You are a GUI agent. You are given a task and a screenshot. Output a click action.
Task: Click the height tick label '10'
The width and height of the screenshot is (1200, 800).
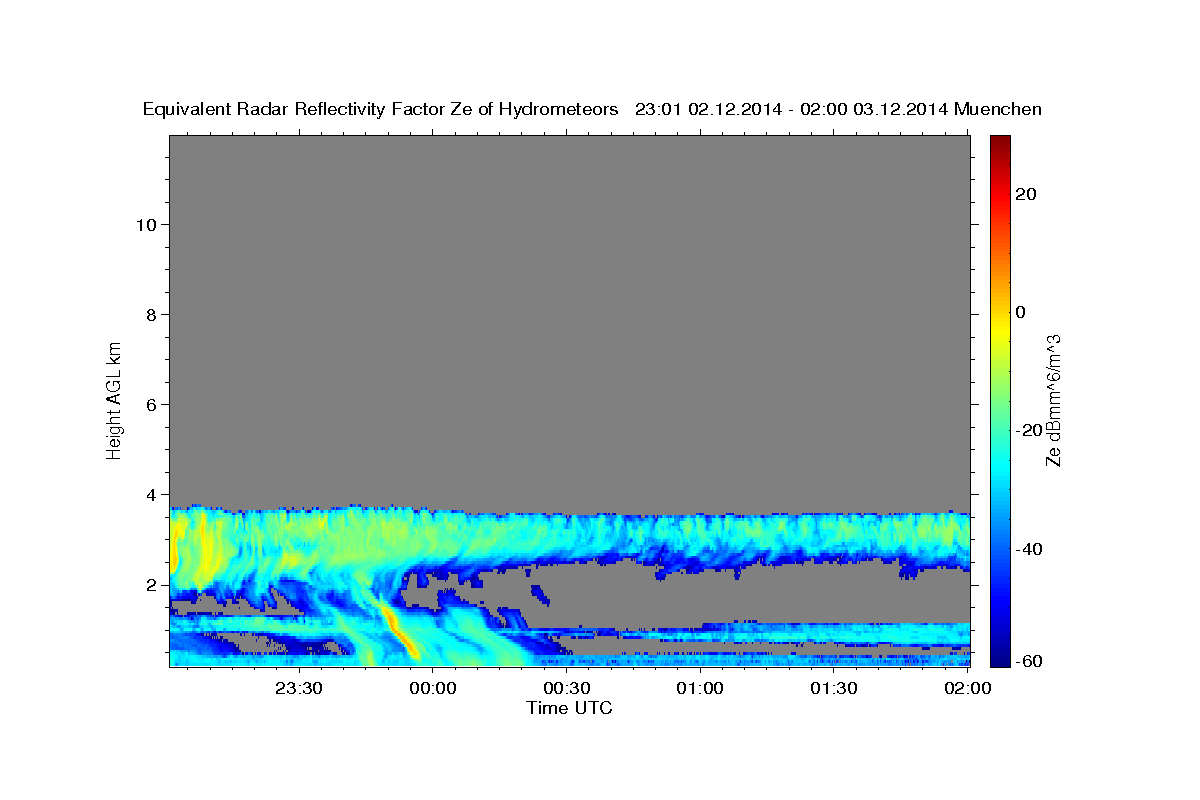coord(145,224)
